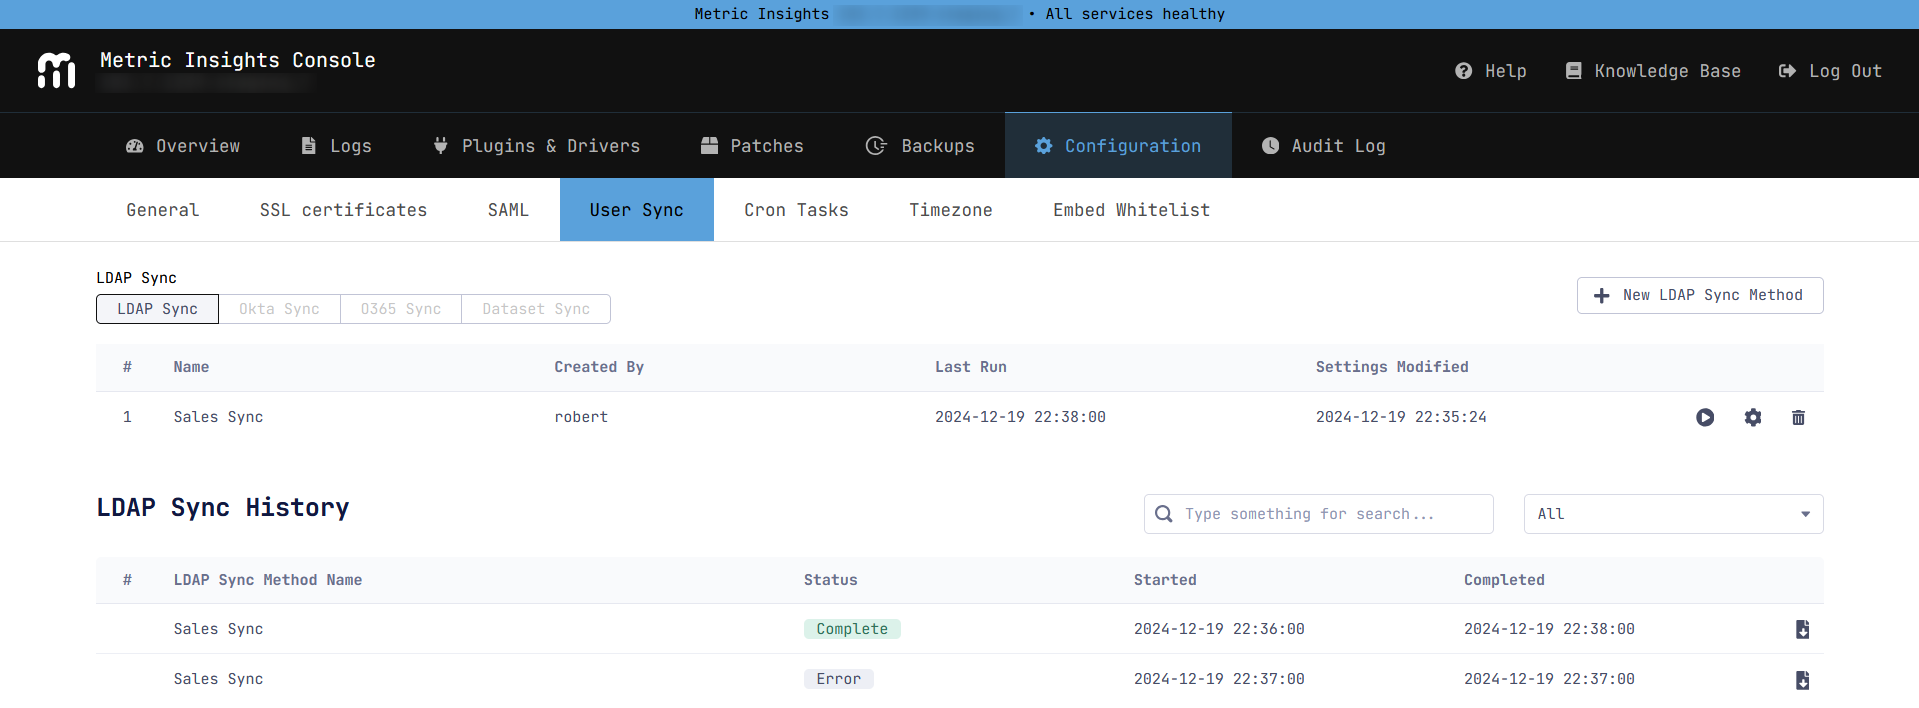1919x708 pixels.
Task: Click the Knowledge Base book icon
Action: (x=1573, y=71)
